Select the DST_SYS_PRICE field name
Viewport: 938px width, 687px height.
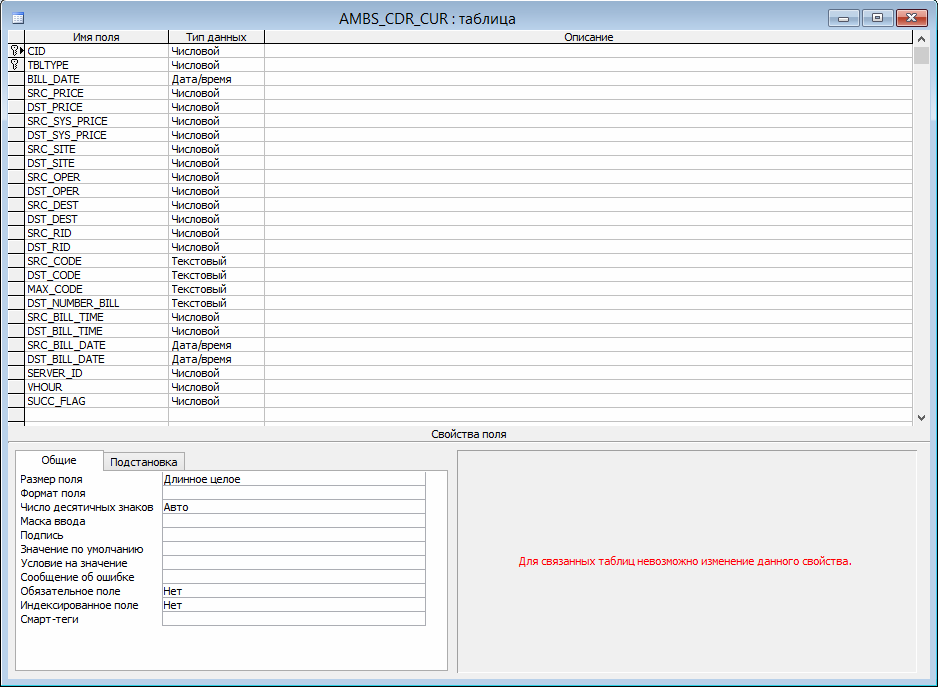pyautogui.click(x=66, y=135)
